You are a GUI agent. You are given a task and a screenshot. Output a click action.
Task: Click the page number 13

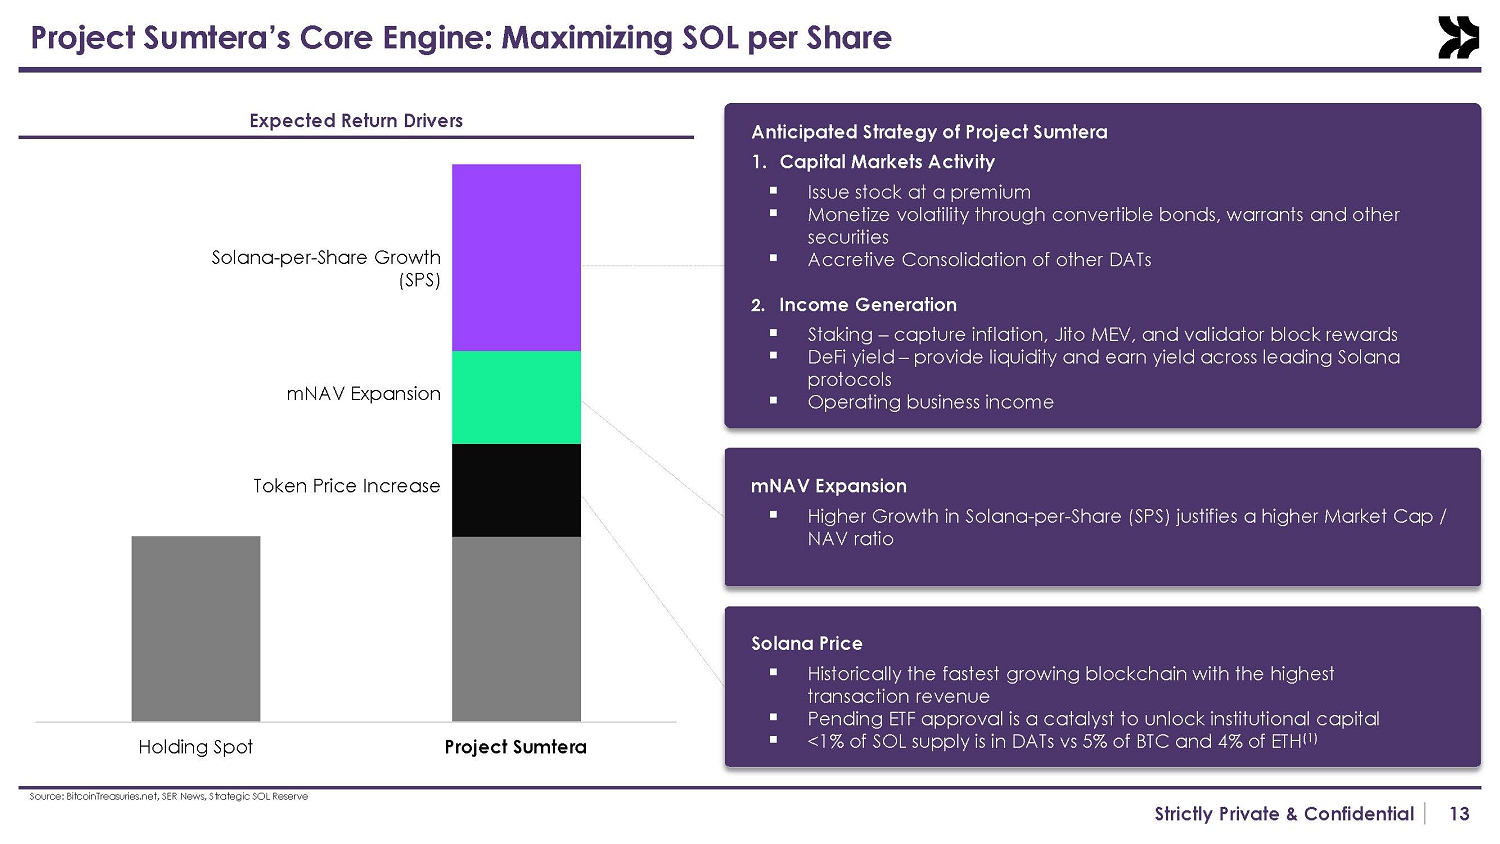(x=1459, y=814)
